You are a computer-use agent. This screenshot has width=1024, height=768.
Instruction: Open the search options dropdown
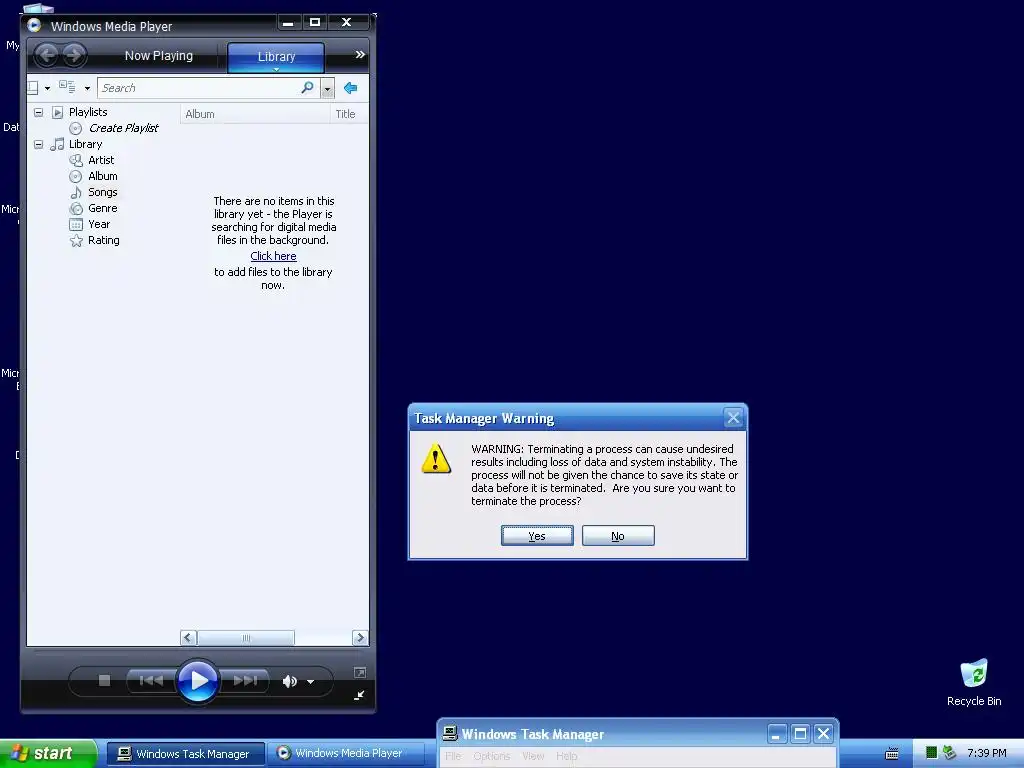[x=328, y=88]
